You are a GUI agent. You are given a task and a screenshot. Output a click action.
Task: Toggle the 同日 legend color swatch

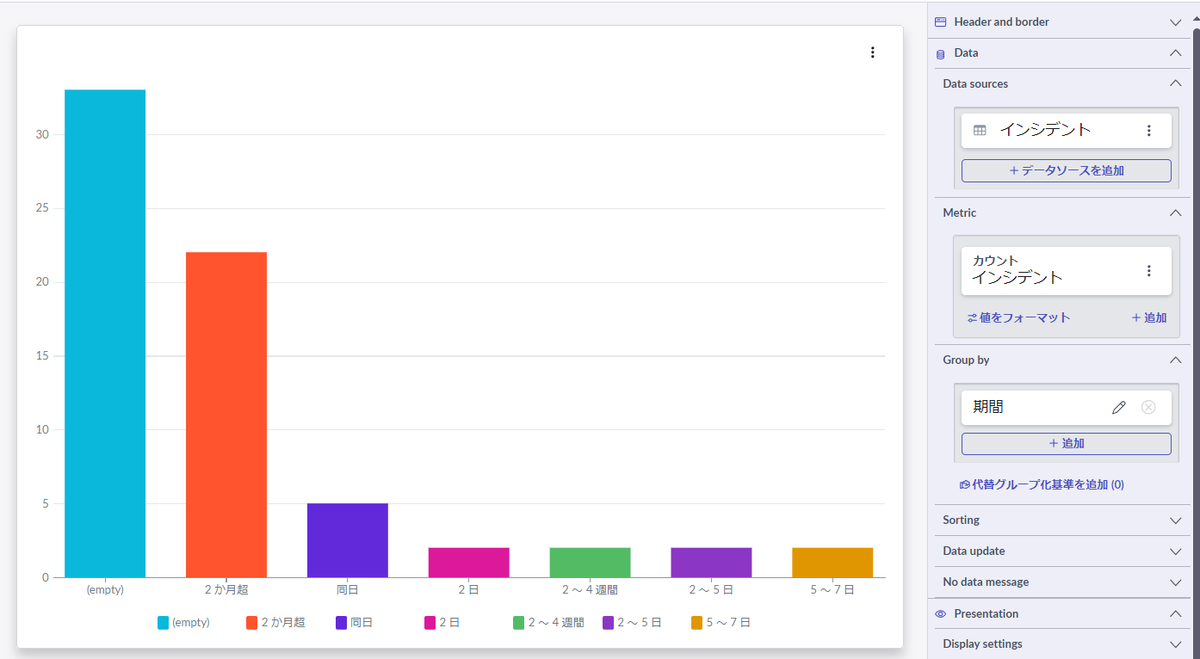[x=341, y=622]
